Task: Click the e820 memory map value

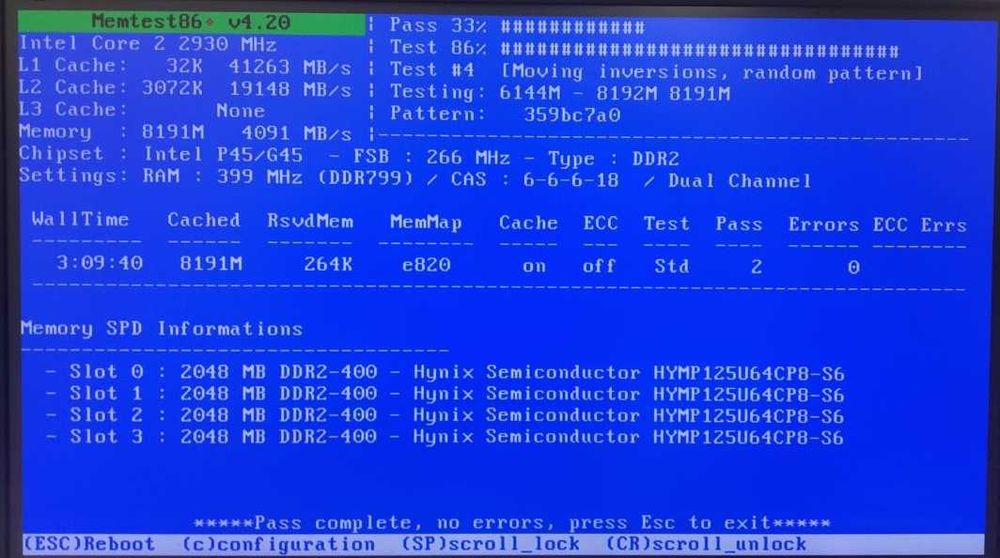Action: tap(426, 265)
